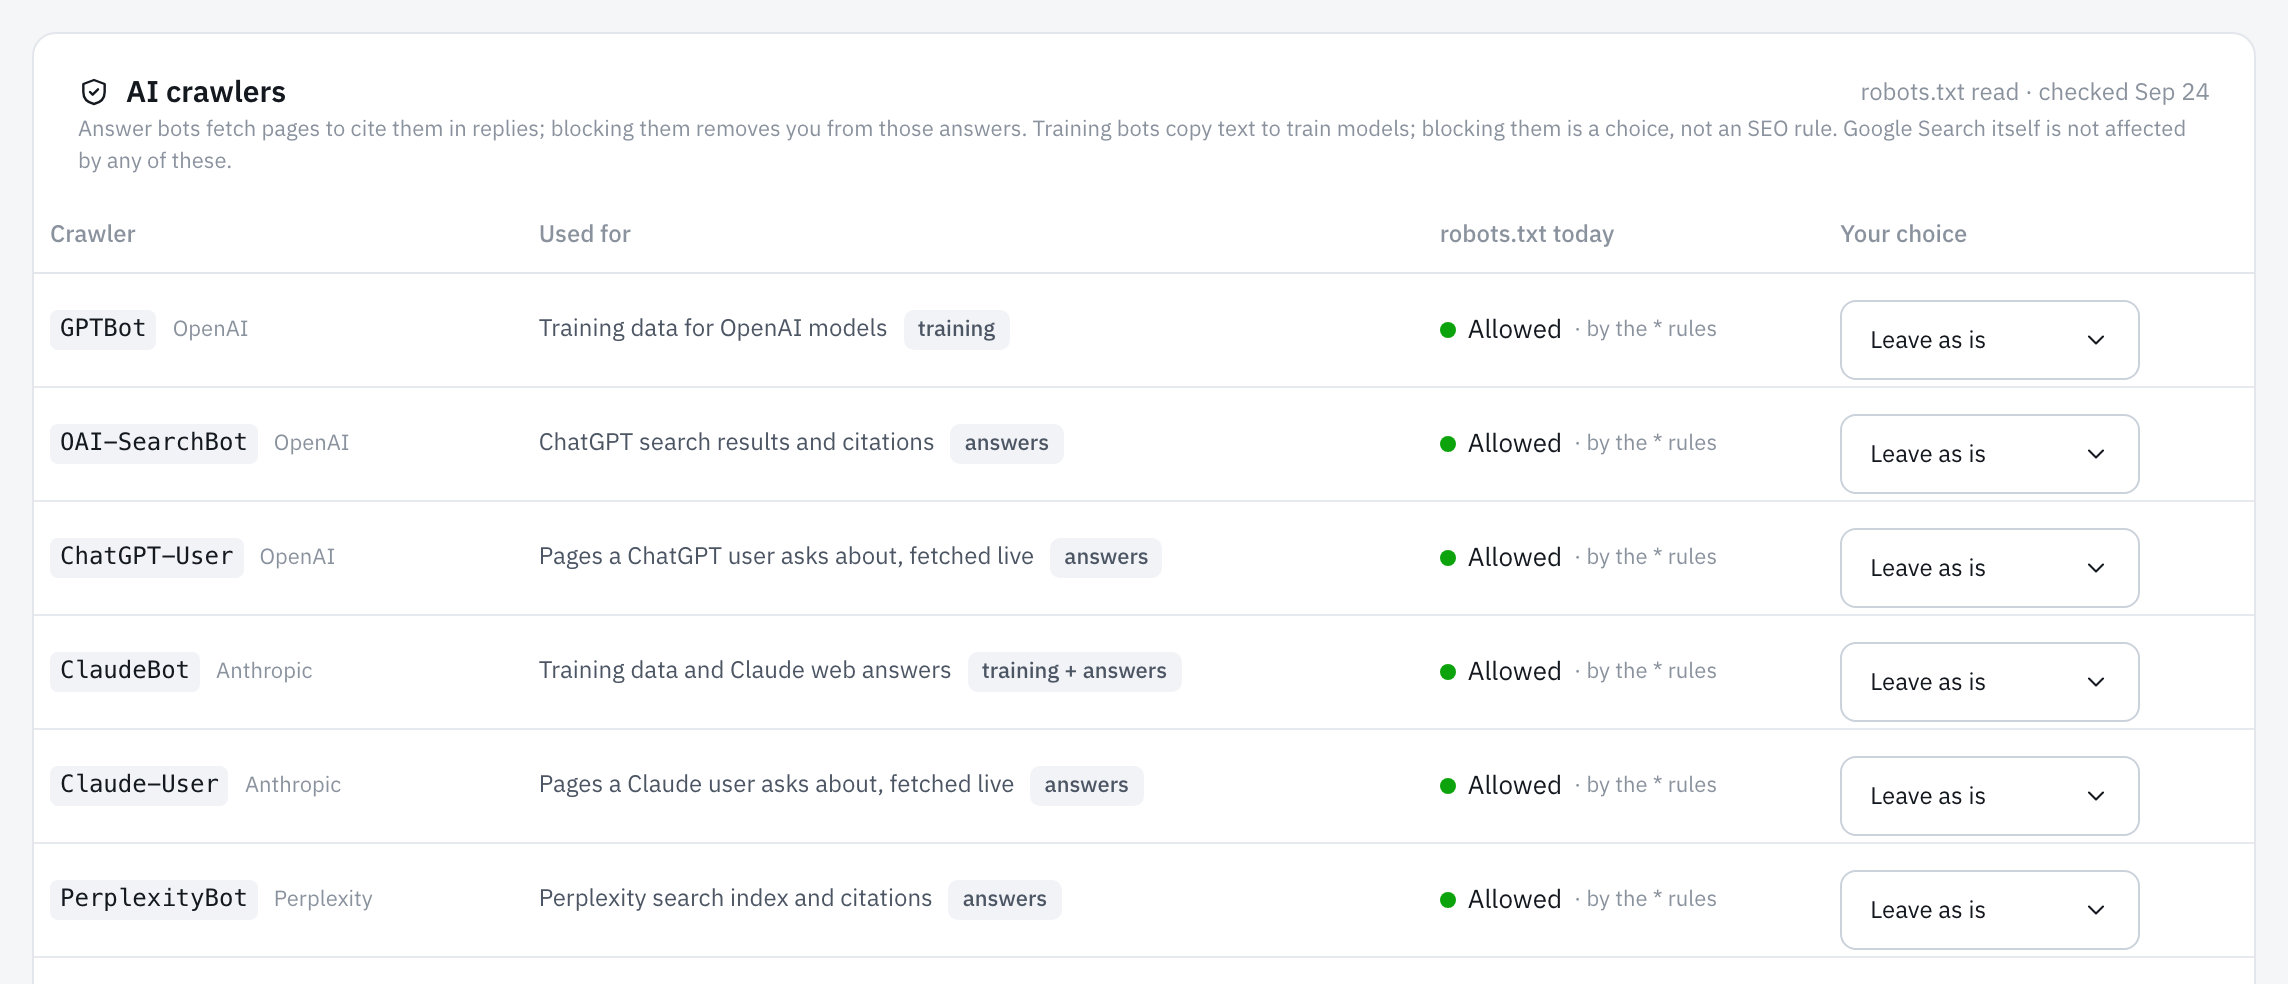Open the ClaudeBot choice dropdown
This screenshot has width=2288, height=984.
[x=1989, y=682]
